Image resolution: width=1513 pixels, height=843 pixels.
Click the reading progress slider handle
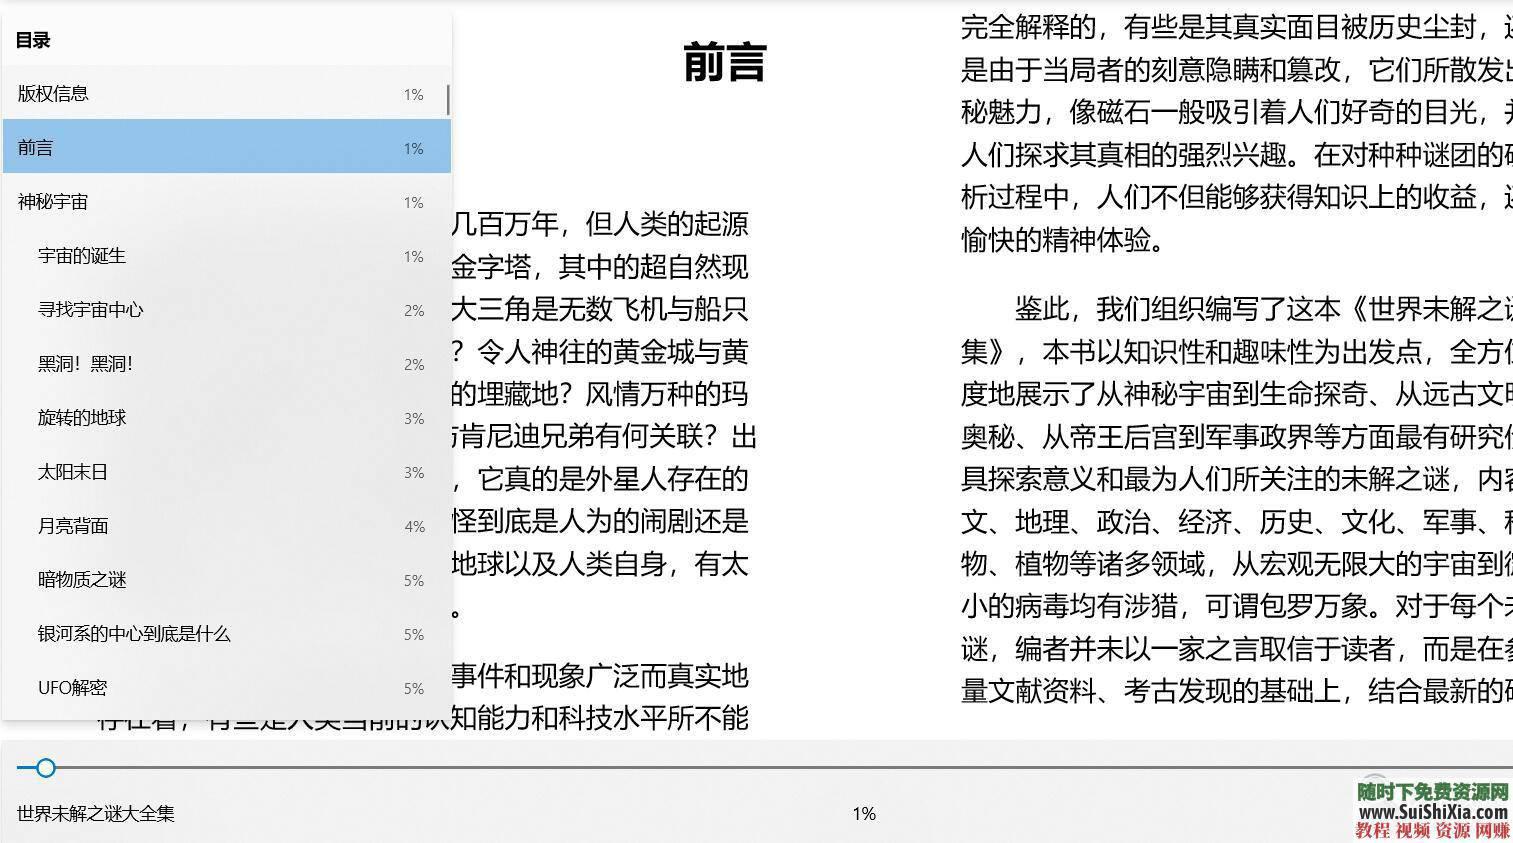tap(45, 768)
